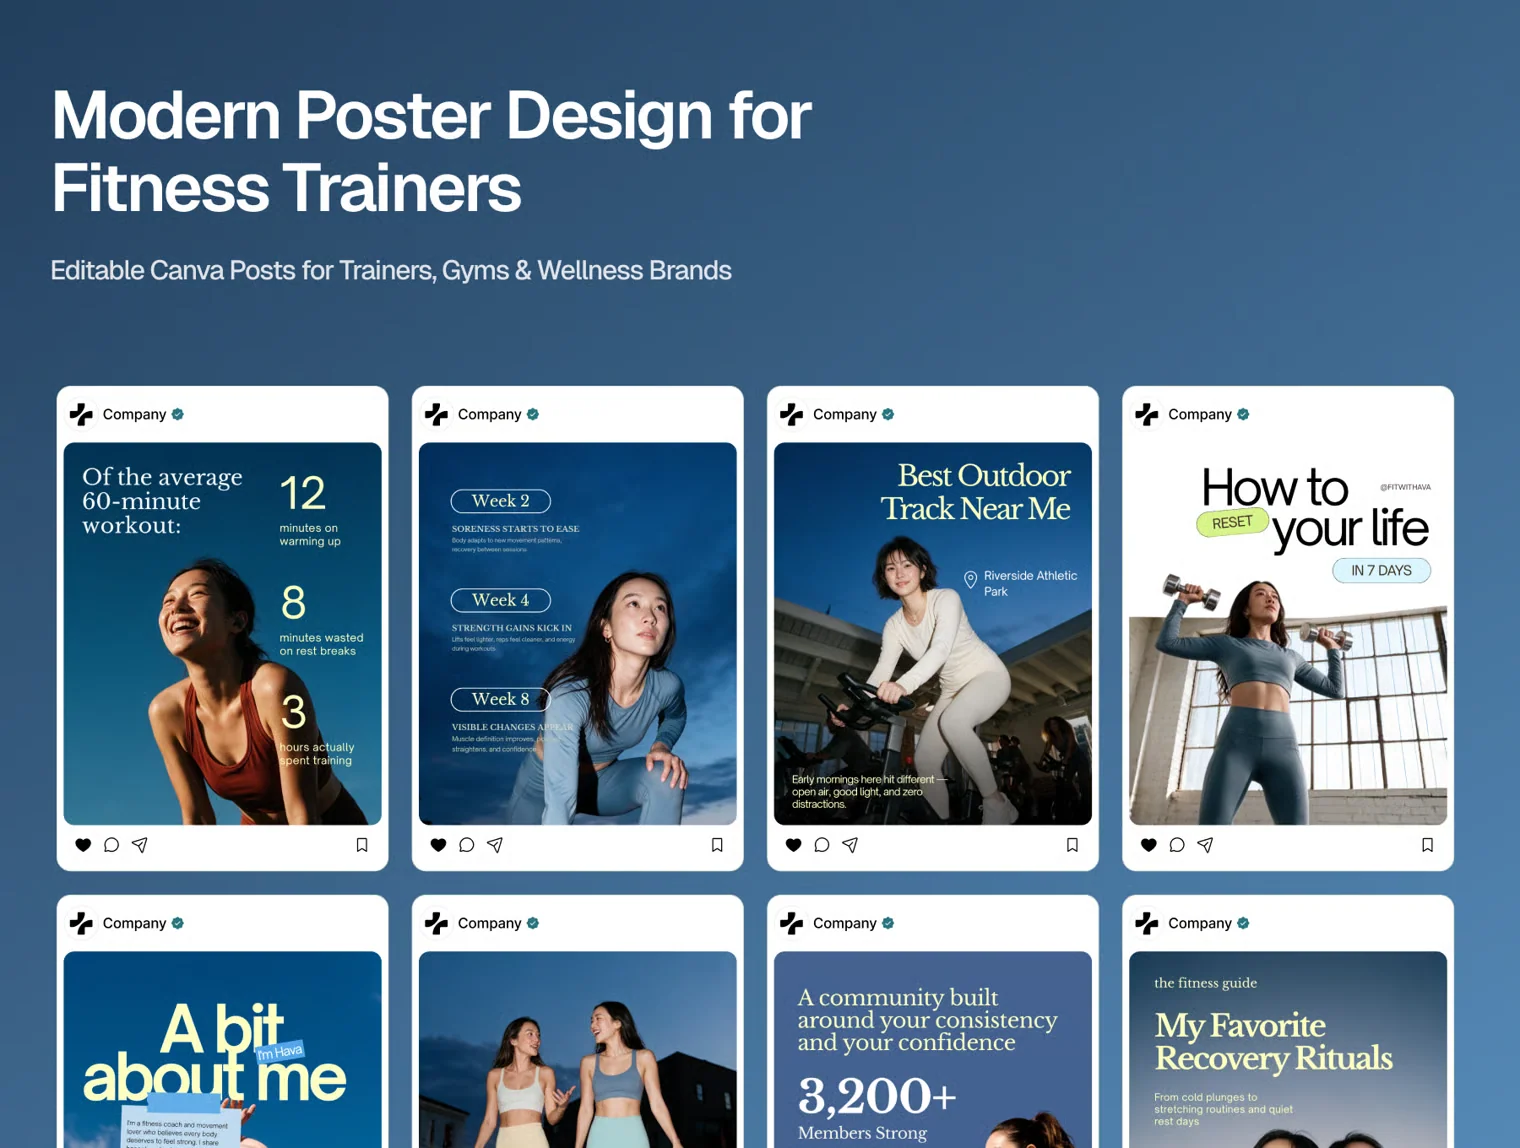Click 'the fitness guide' caption text
Screen dimensions: 1520x1148
[x=1205, y=983]
